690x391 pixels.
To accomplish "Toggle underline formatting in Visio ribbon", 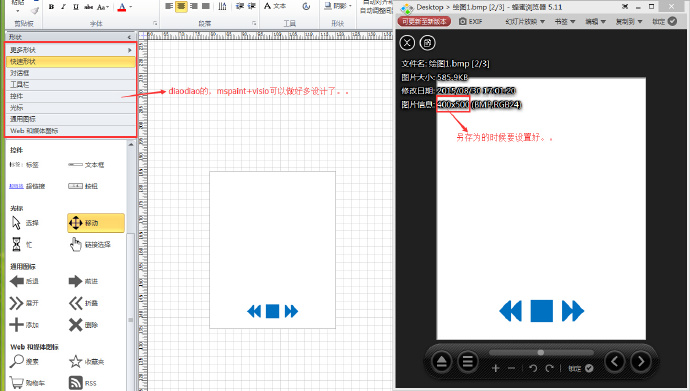I will pyautogui.click(x=76, y=7).
